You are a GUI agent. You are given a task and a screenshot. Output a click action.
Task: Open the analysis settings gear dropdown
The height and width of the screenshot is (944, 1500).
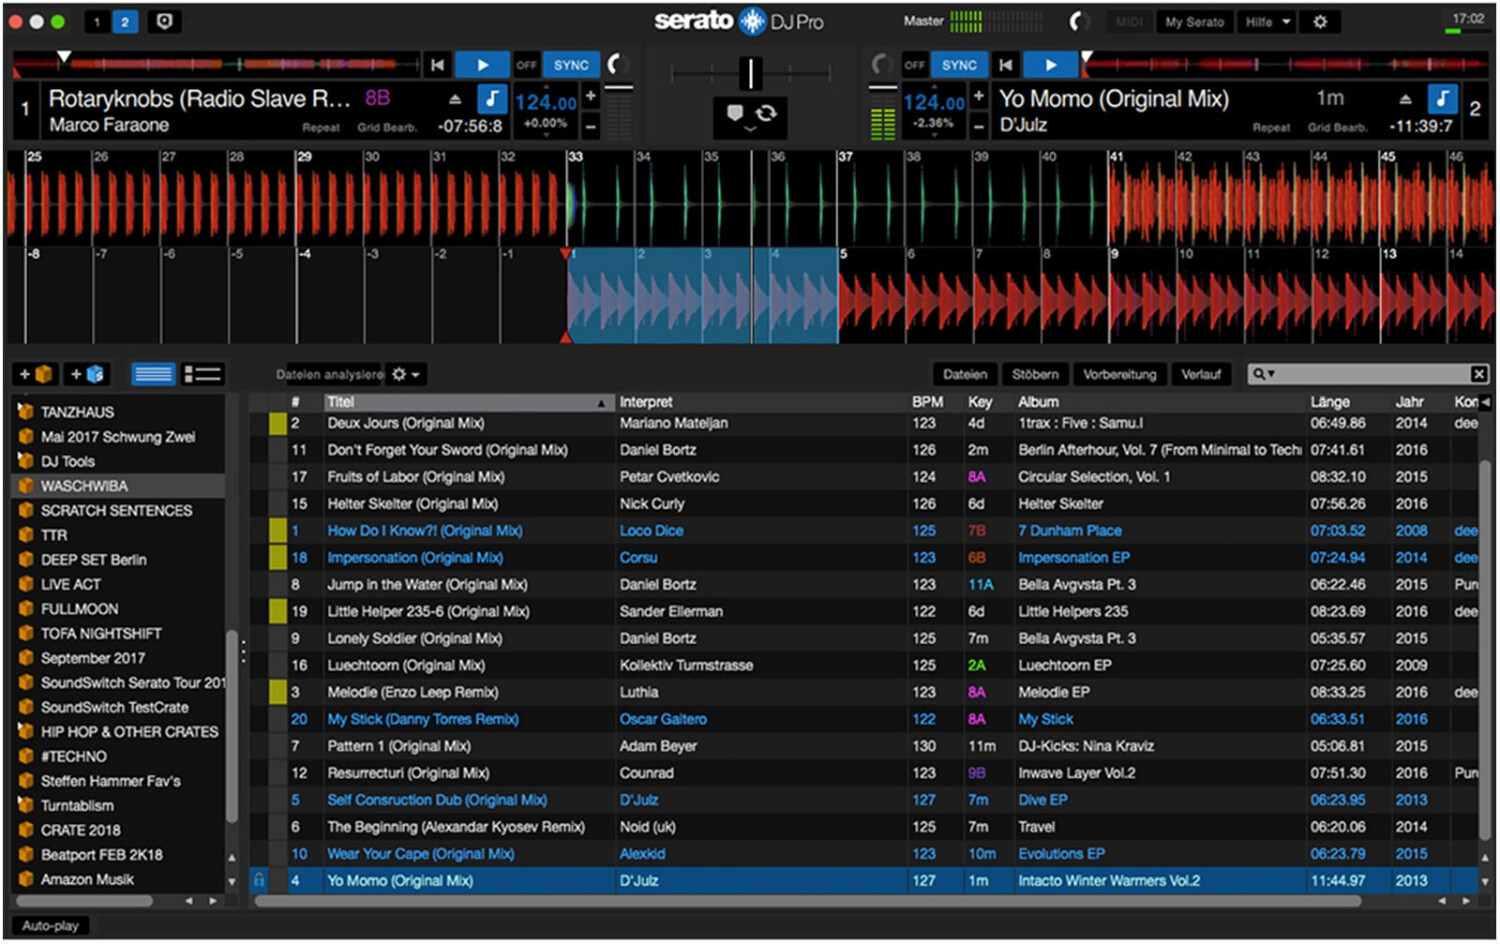click(x=404, y=374)
